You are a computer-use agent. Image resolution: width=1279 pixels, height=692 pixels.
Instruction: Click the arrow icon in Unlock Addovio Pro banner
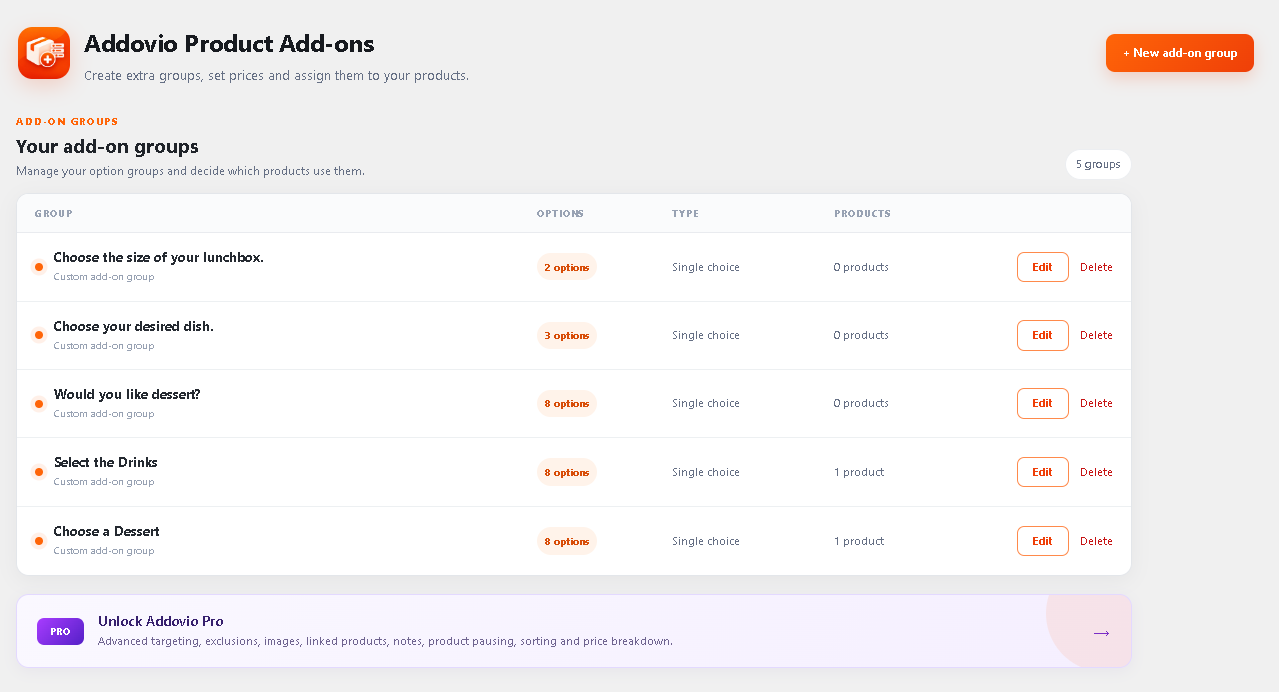[1101, 633]
